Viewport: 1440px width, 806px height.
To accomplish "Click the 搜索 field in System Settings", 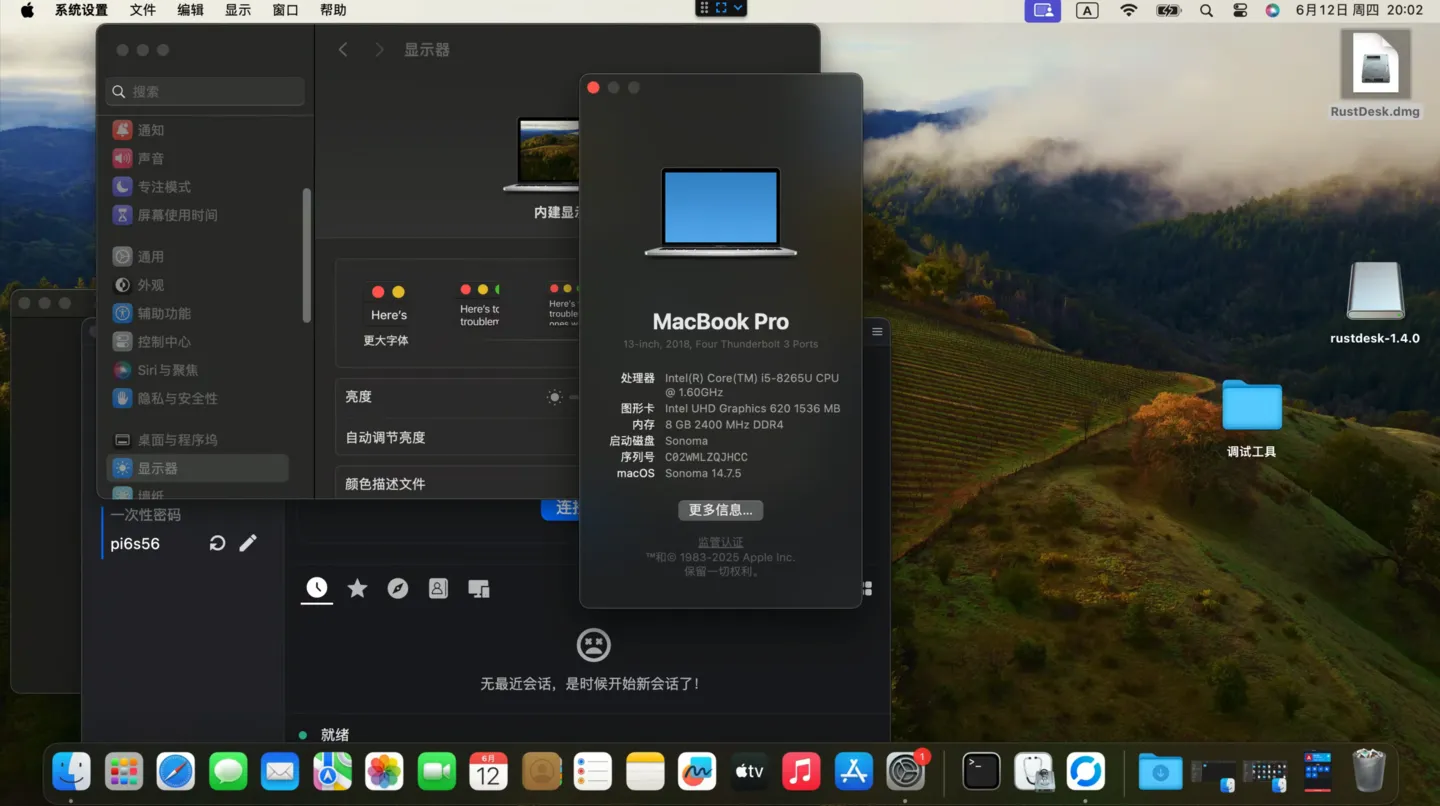I will [205, 91].
